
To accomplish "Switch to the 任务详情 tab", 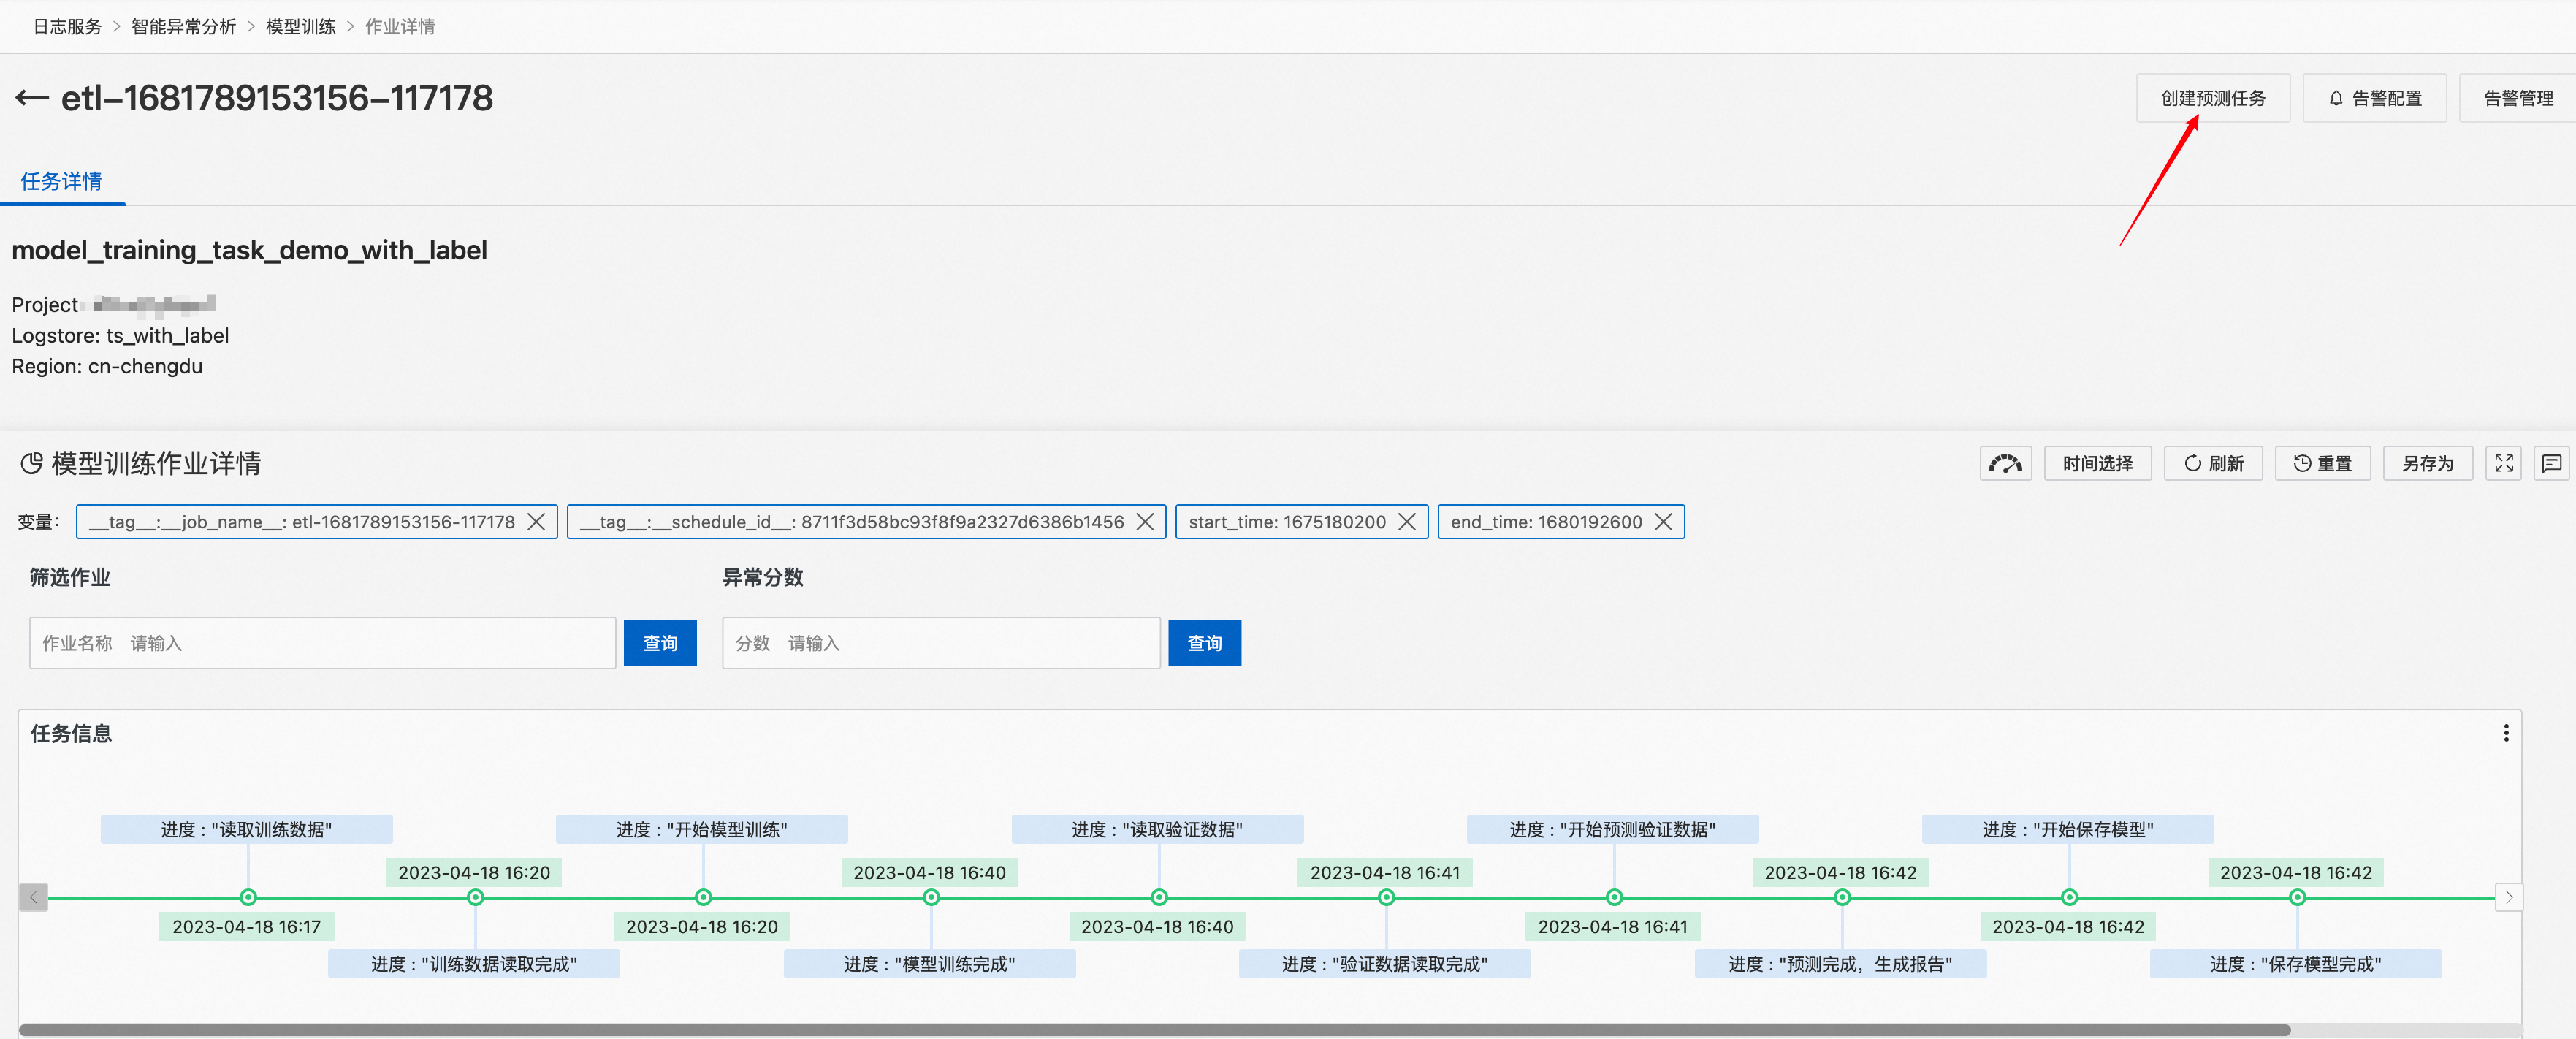I will 61,181.
